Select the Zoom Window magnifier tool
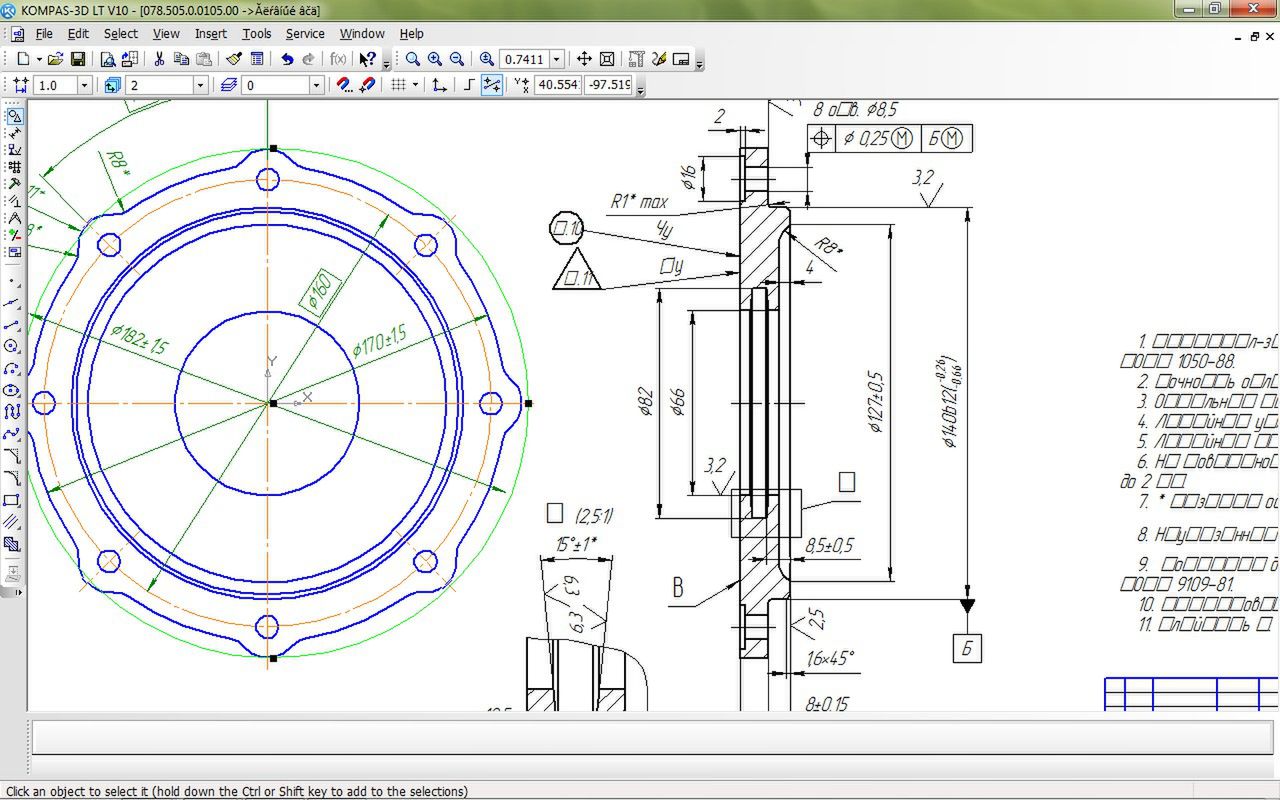Screen dimensions: 1280x800 [x=413, y=59]
